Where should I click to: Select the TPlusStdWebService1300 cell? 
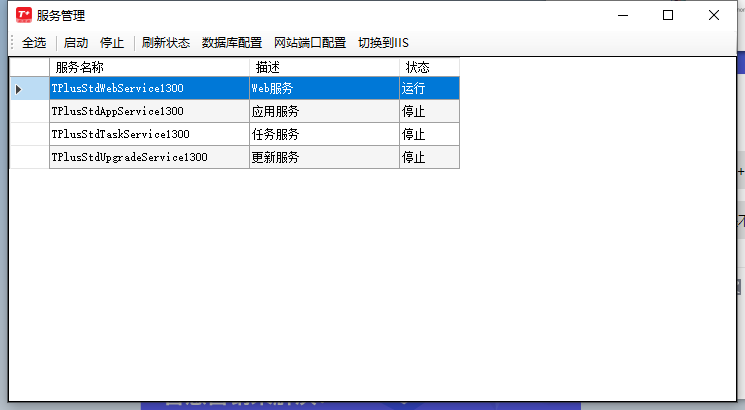149,88
